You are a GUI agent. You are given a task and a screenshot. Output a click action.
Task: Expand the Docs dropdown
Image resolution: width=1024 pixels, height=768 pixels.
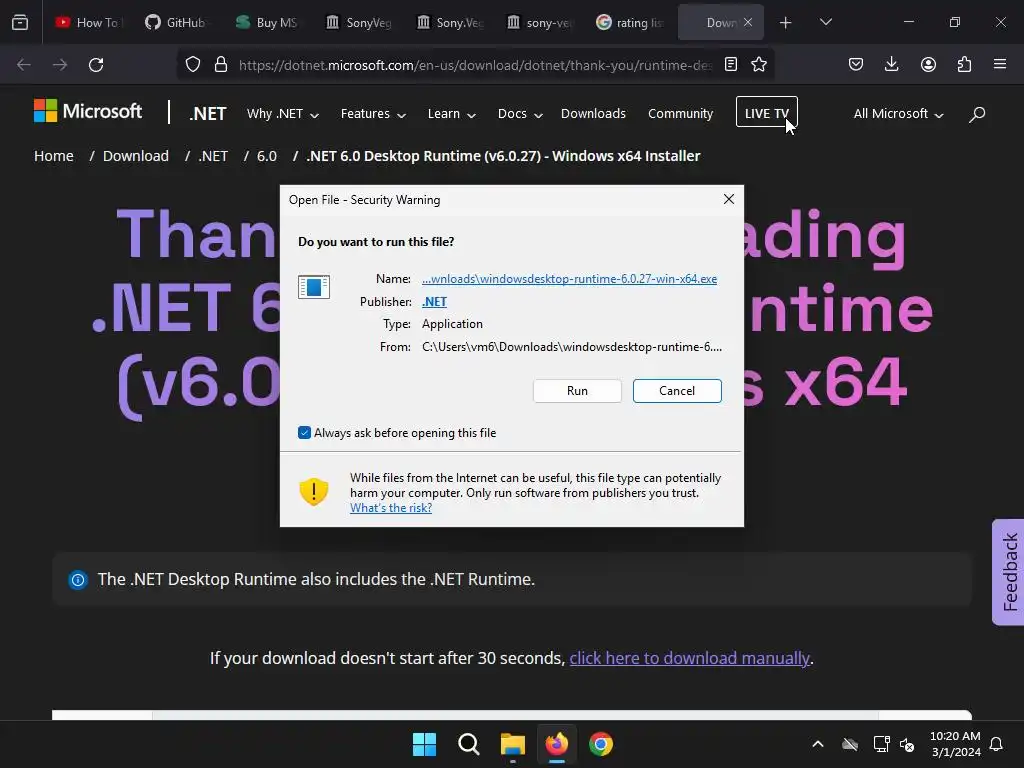(x=520, y=114)
